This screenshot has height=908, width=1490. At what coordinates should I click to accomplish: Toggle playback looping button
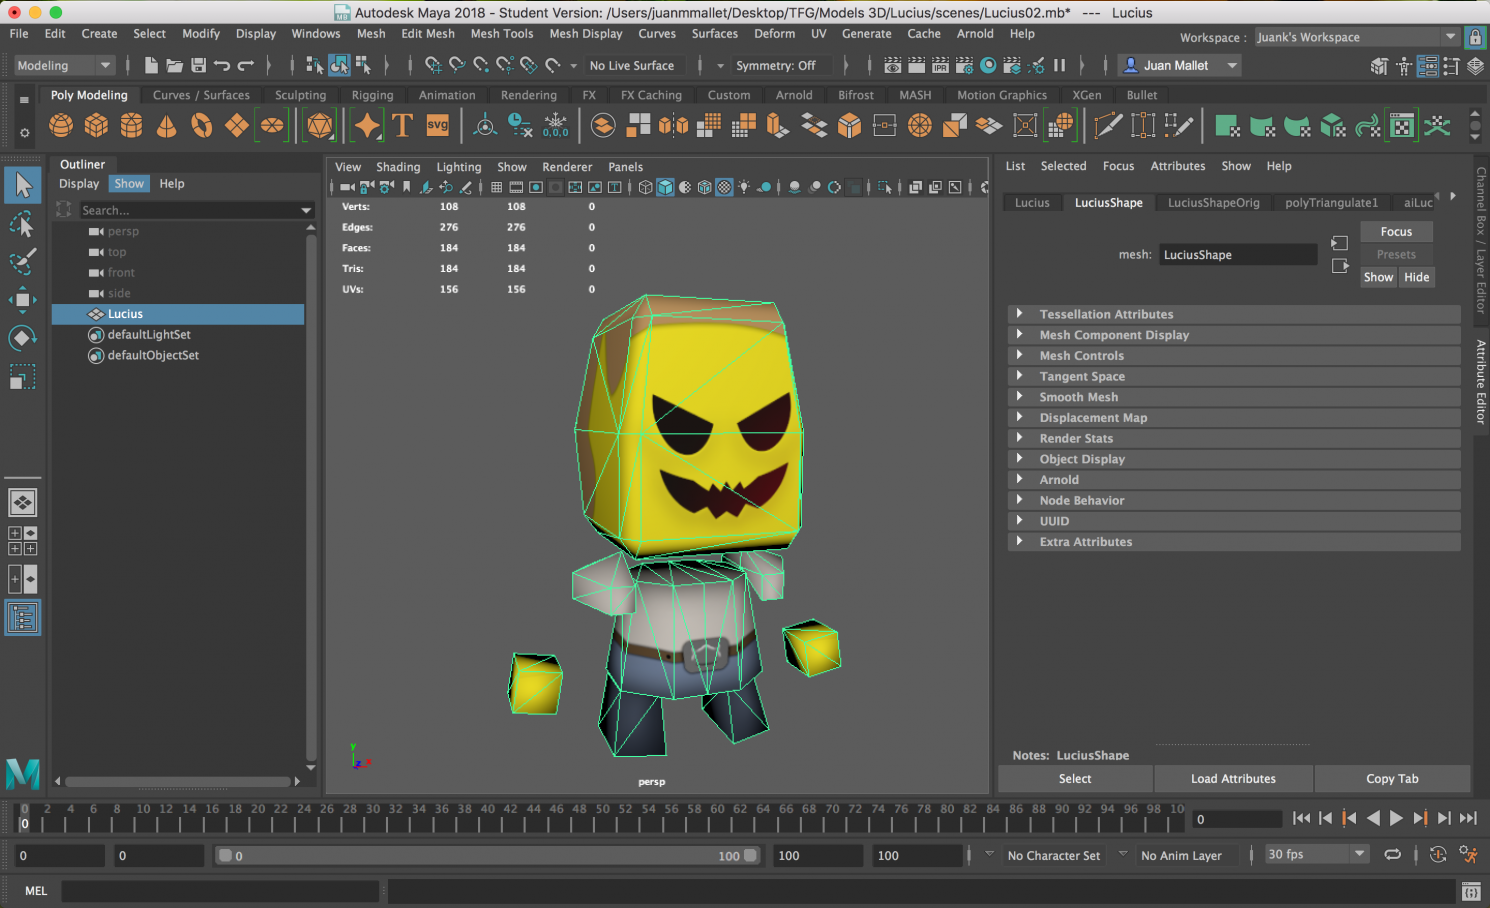1392,855
